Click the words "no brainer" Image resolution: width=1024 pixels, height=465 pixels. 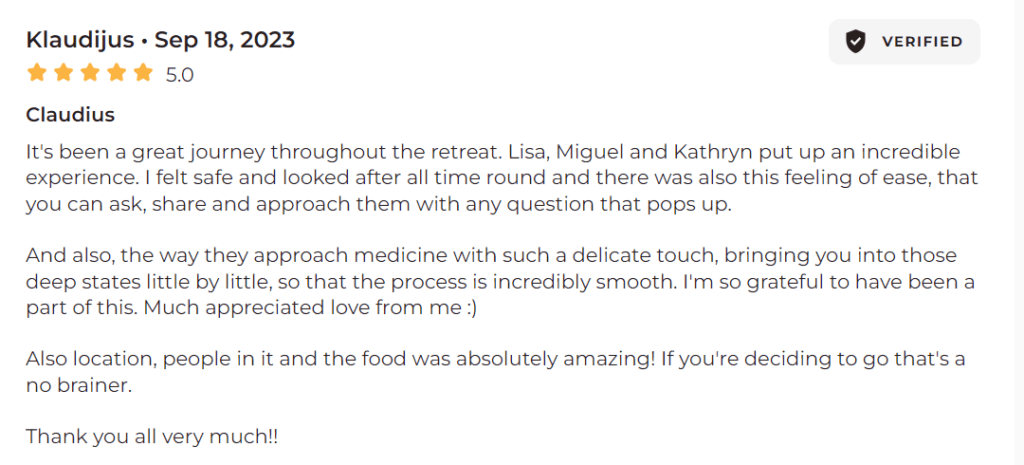(78, 385)
